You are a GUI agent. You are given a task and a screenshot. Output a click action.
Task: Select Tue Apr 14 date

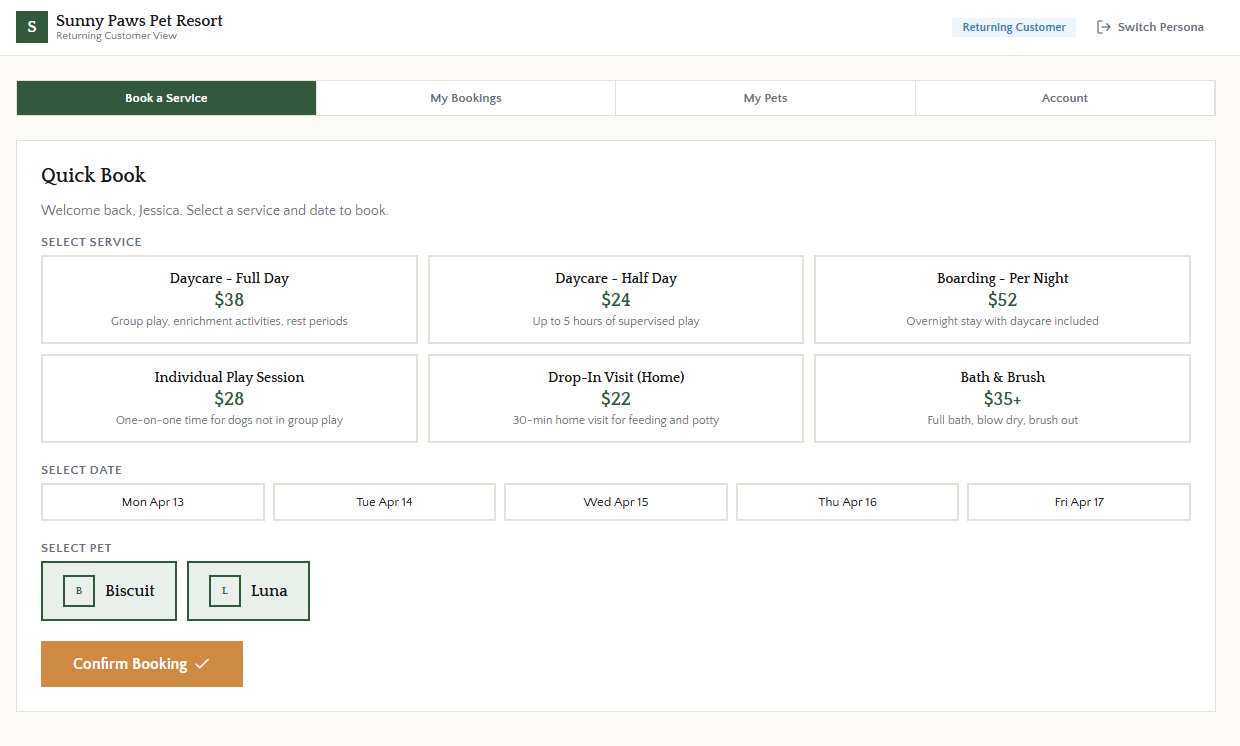[384, 502]
